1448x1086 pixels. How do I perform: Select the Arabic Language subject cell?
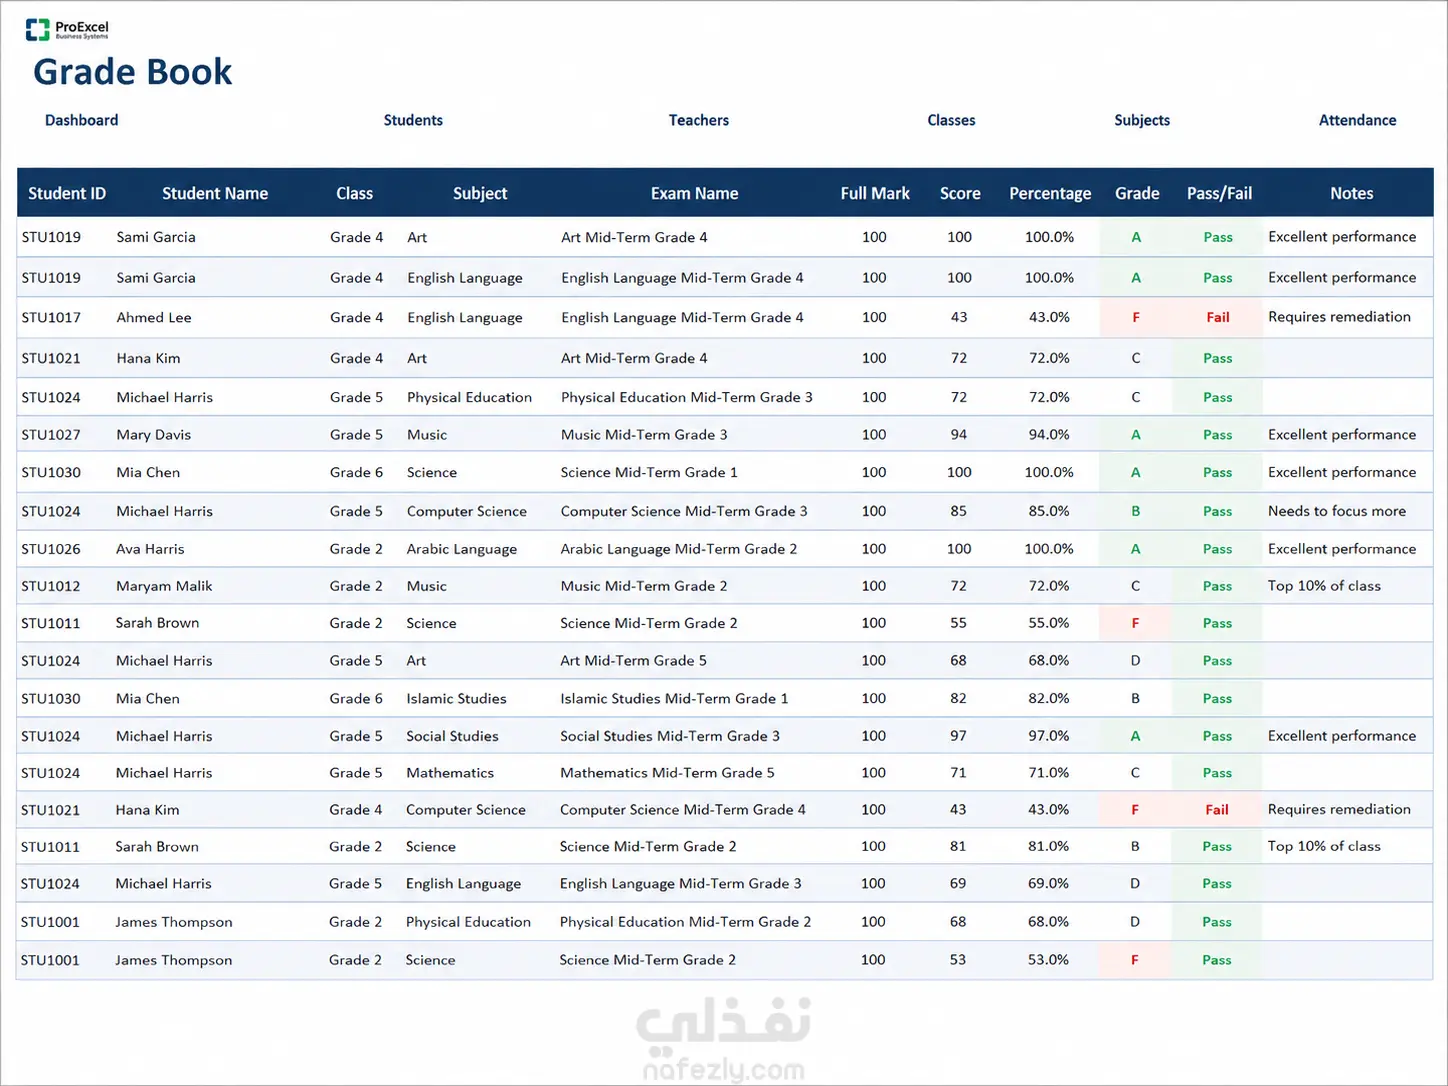click(462, 549)
